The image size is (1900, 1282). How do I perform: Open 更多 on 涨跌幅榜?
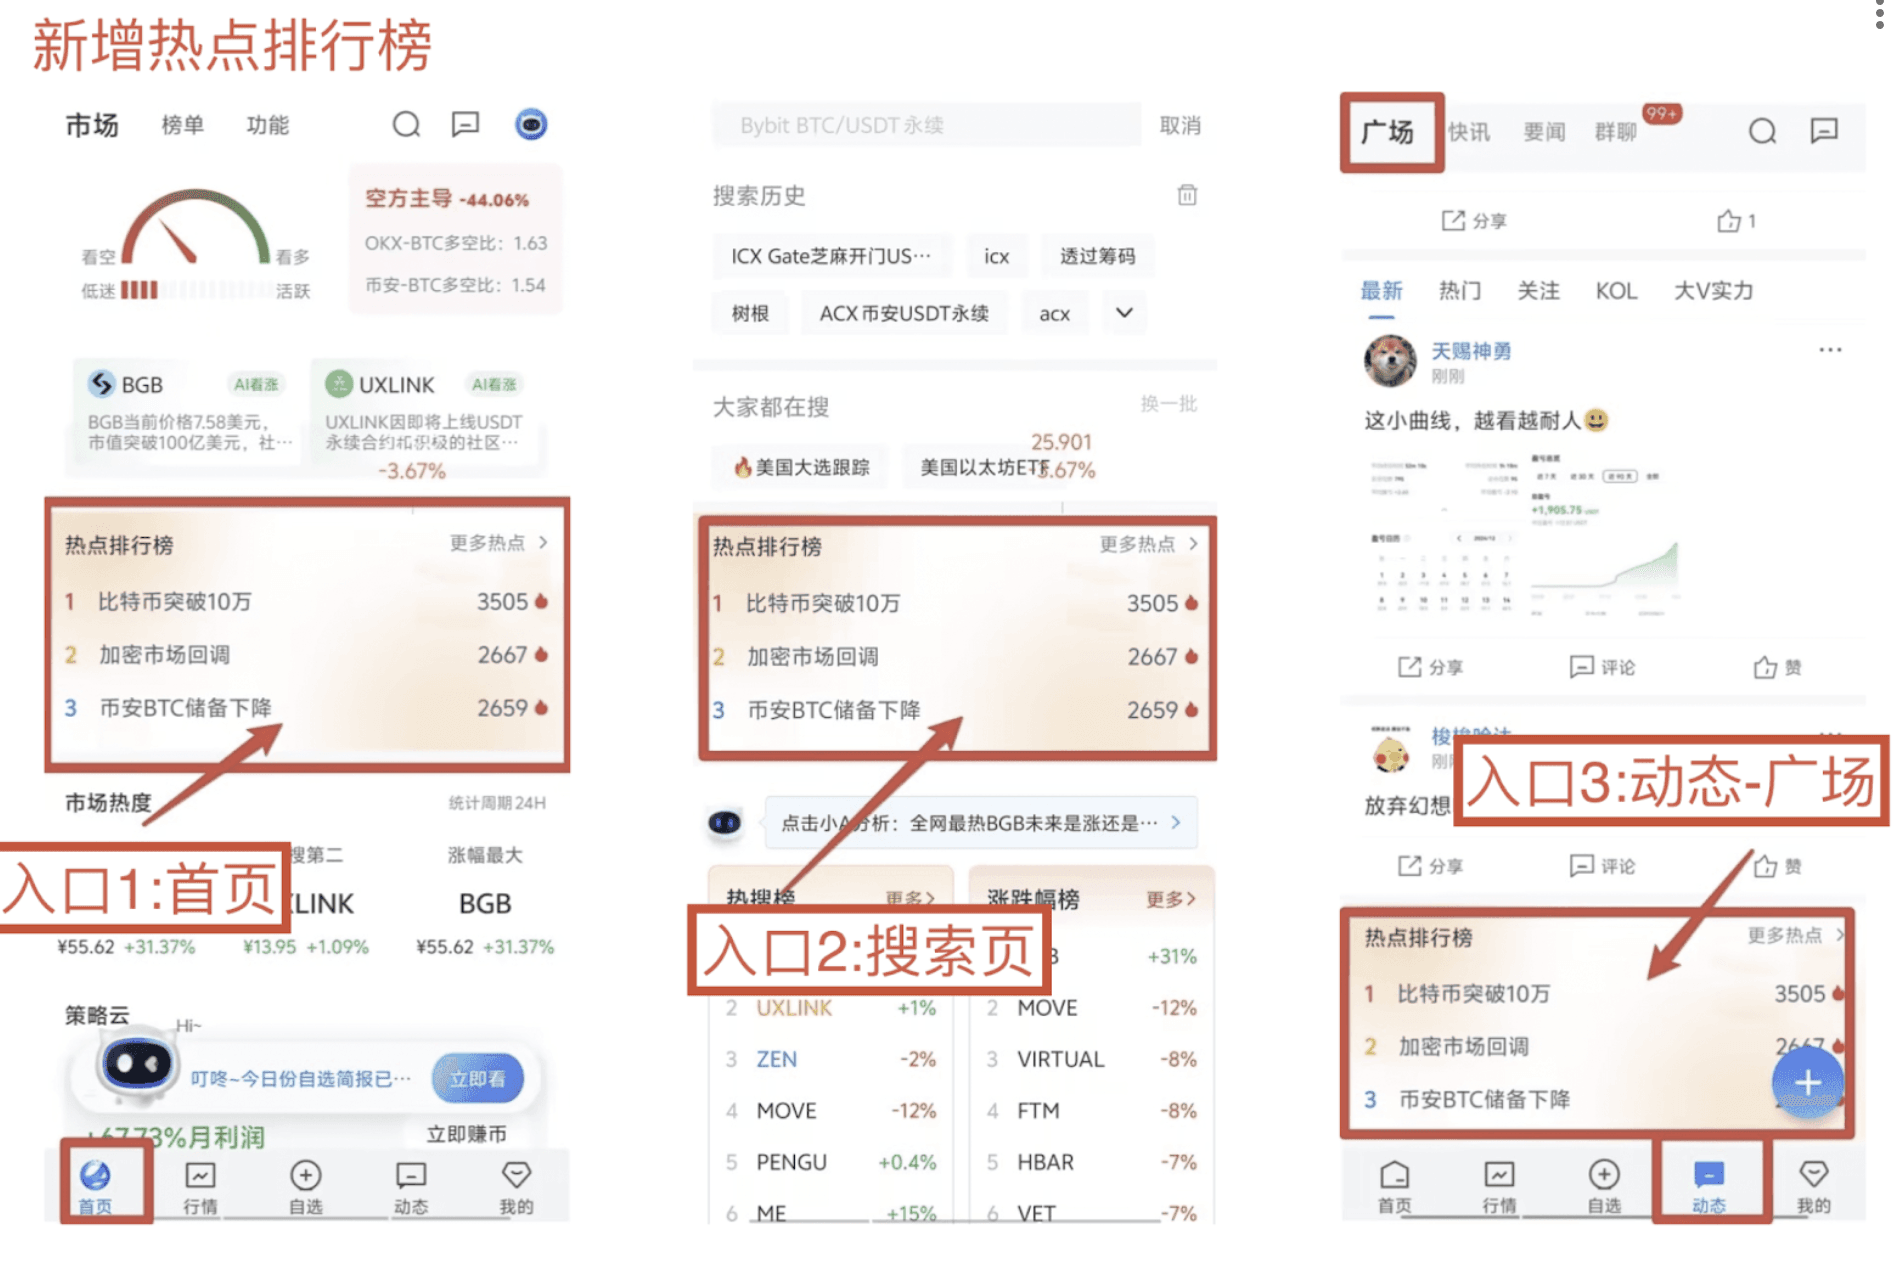1170,899
